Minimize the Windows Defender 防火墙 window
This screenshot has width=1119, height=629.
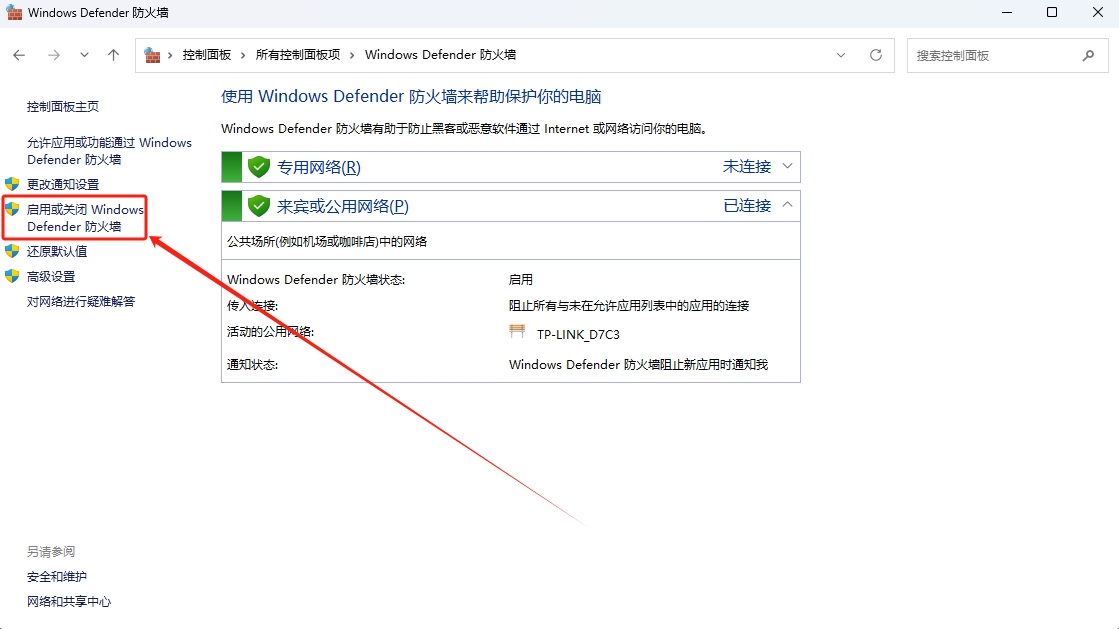(x=1007, y=12)
